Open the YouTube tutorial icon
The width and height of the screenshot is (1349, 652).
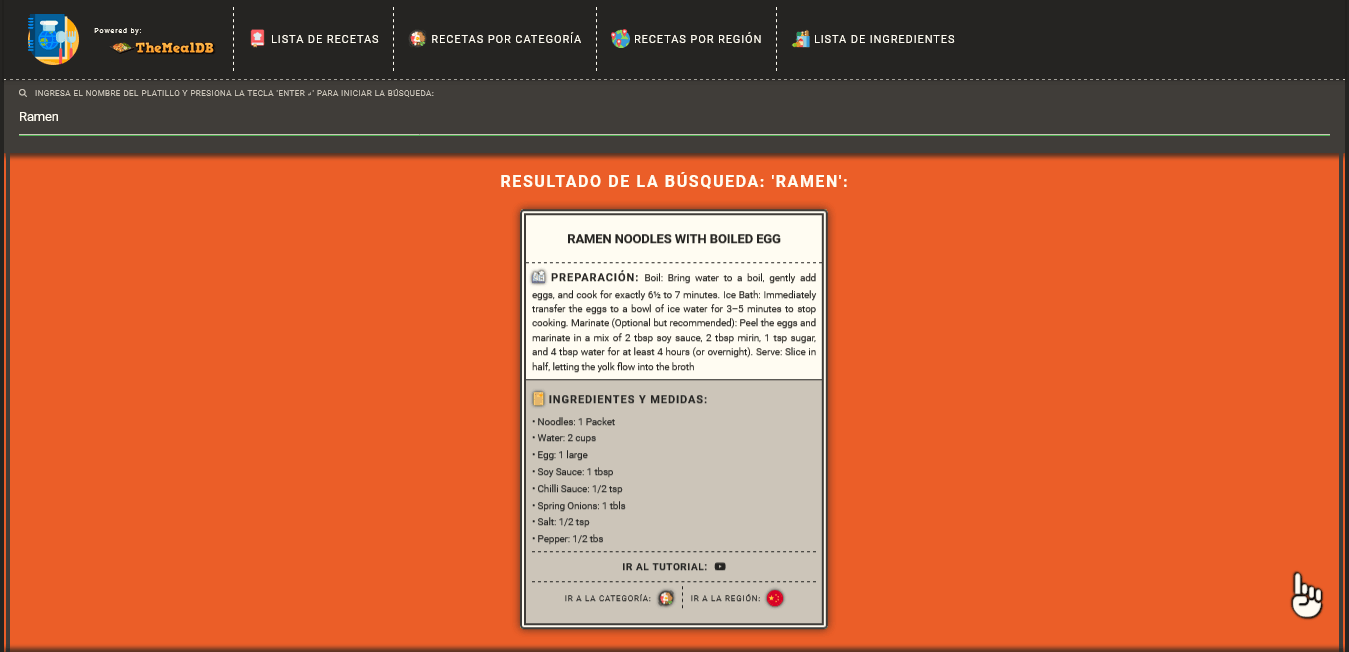[x=720, y=565]
